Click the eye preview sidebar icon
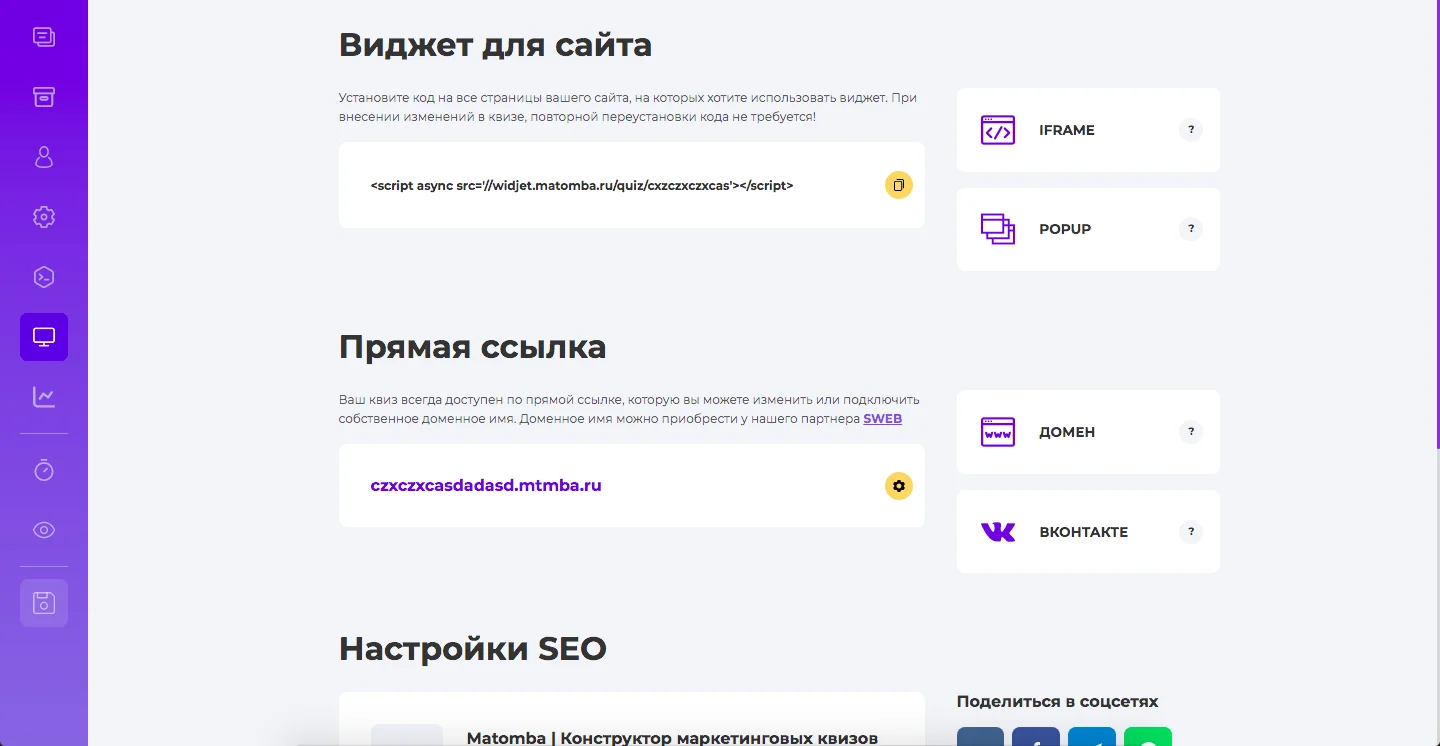This screenshot has height=746, width=1440. 44,530
